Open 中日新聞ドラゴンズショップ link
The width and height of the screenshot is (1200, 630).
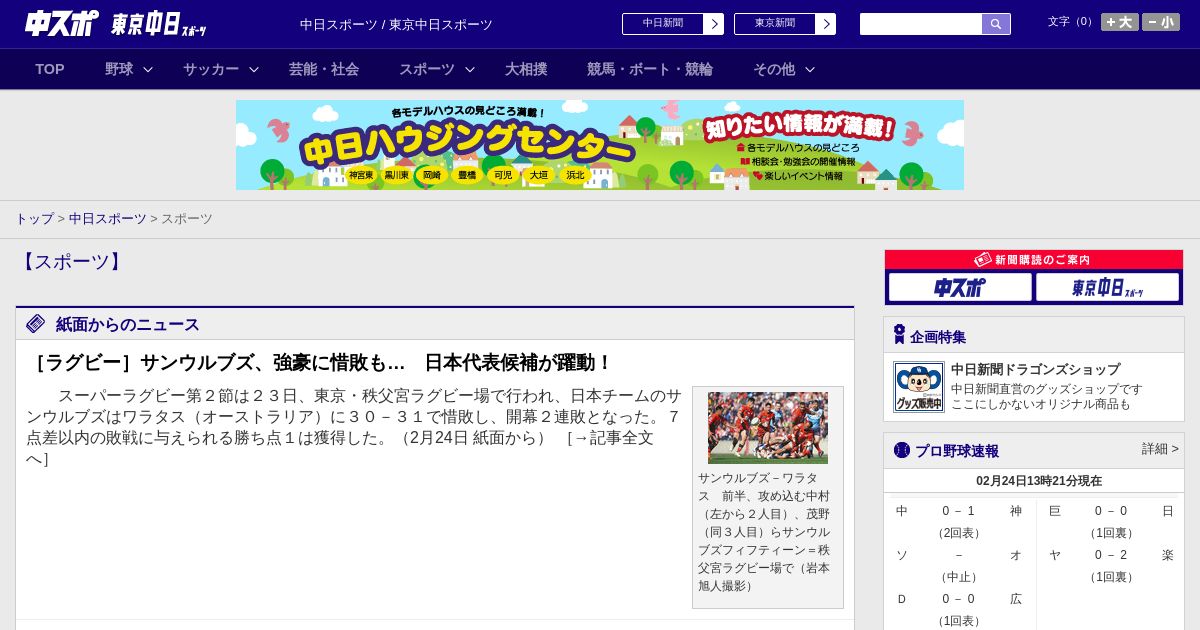click(x=1035, y=370)
